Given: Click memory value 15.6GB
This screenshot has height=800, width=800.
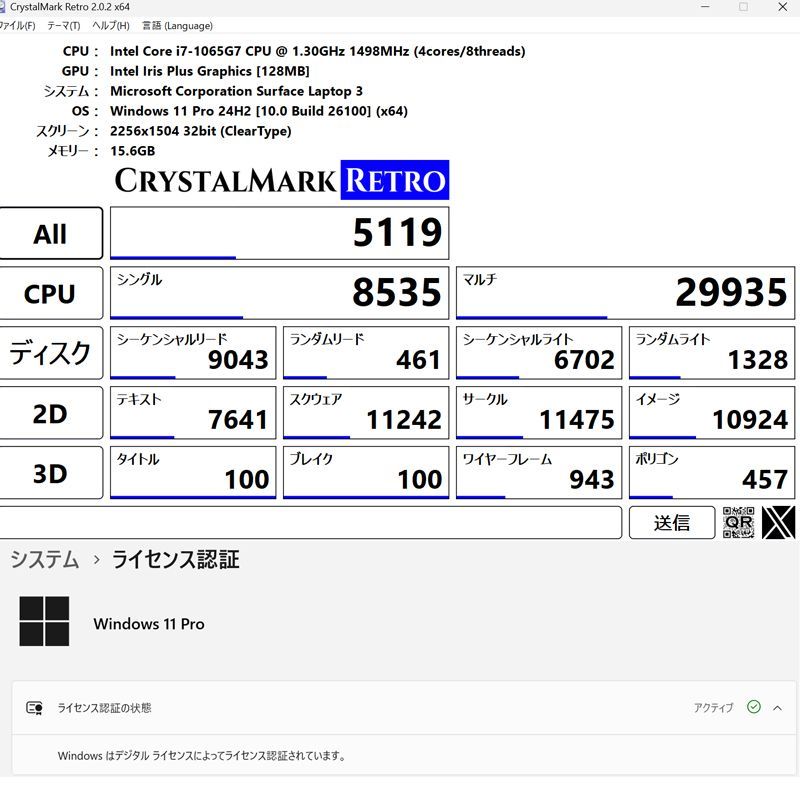Looking at the screenshot, I should (133, 151).
